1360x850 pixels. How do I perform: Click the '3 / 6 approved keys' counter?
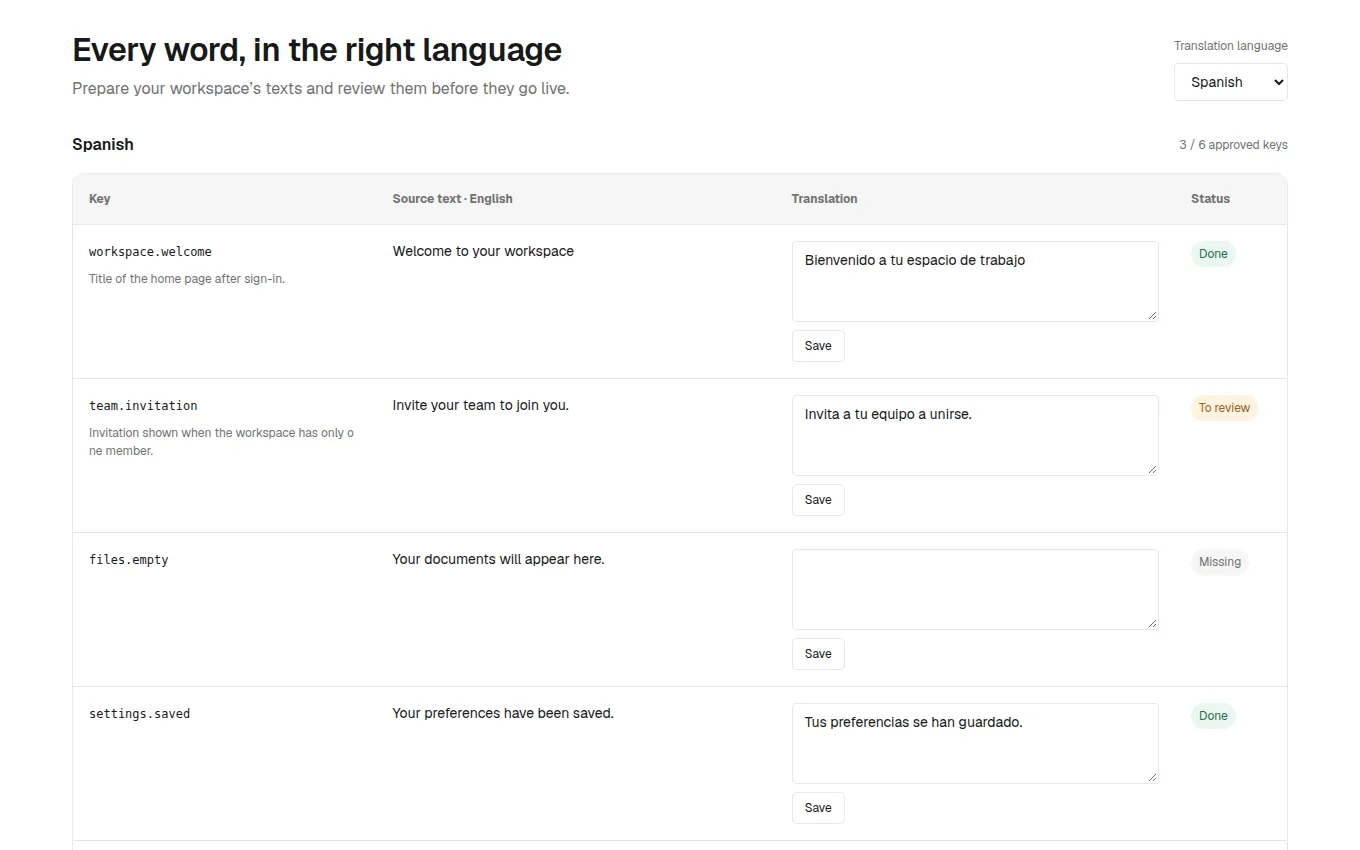tap(1233, 145)
